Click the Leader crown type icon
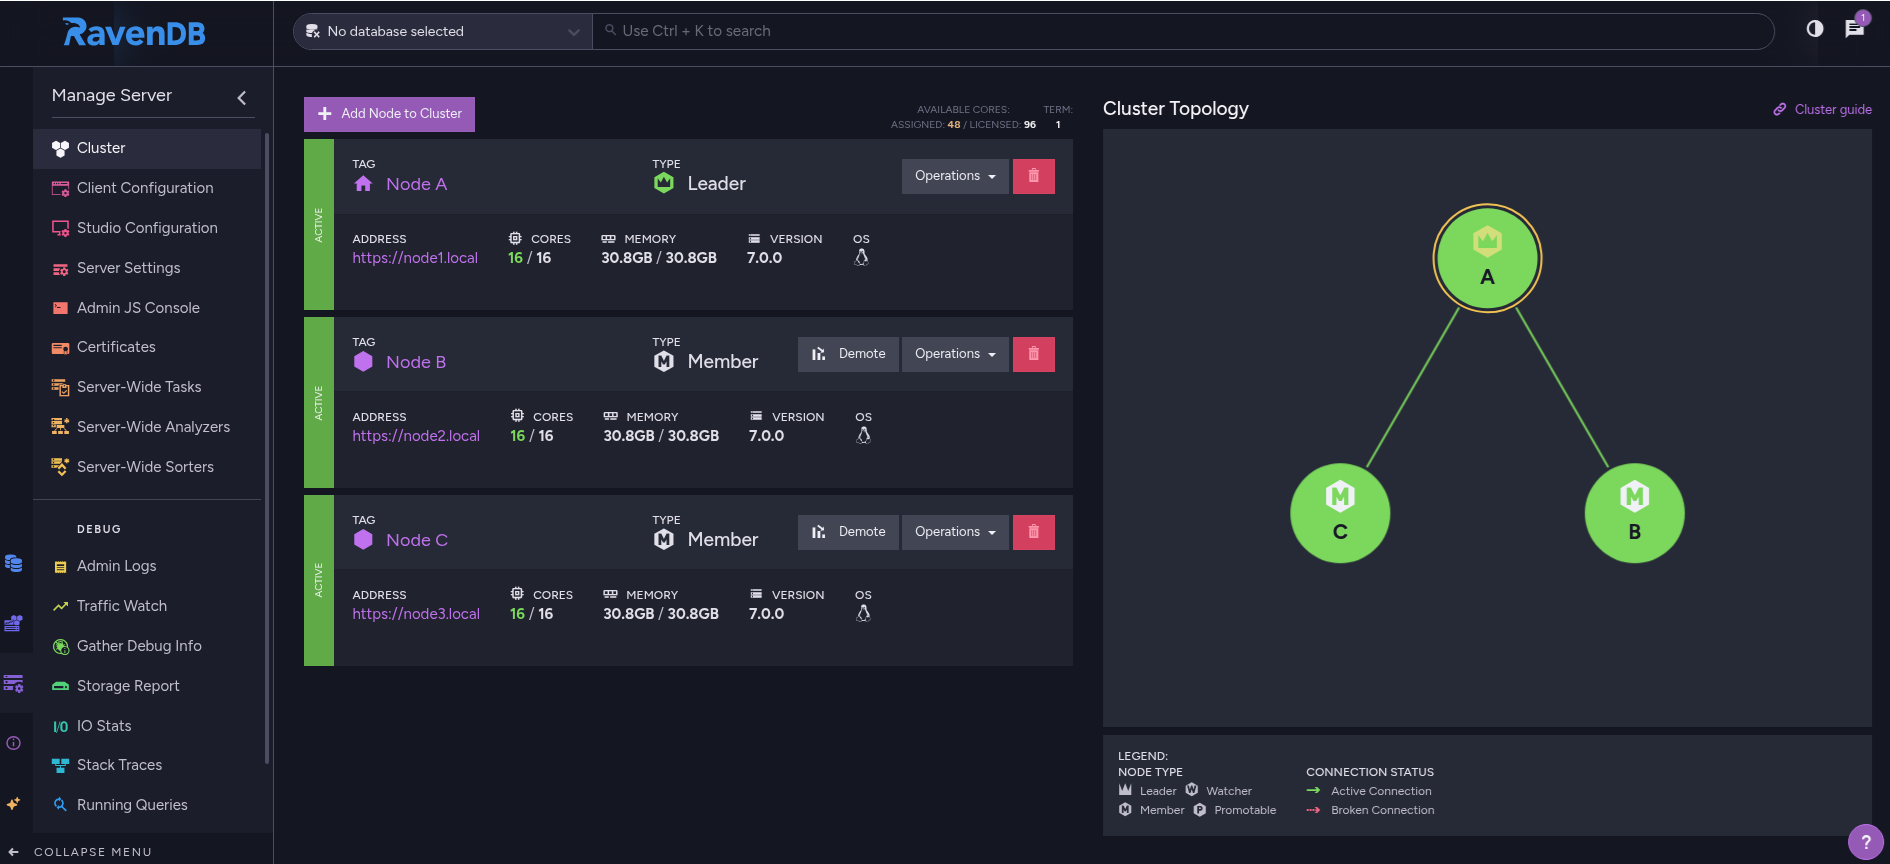Viewport: 1890px width, 864px height. (664, 183)
